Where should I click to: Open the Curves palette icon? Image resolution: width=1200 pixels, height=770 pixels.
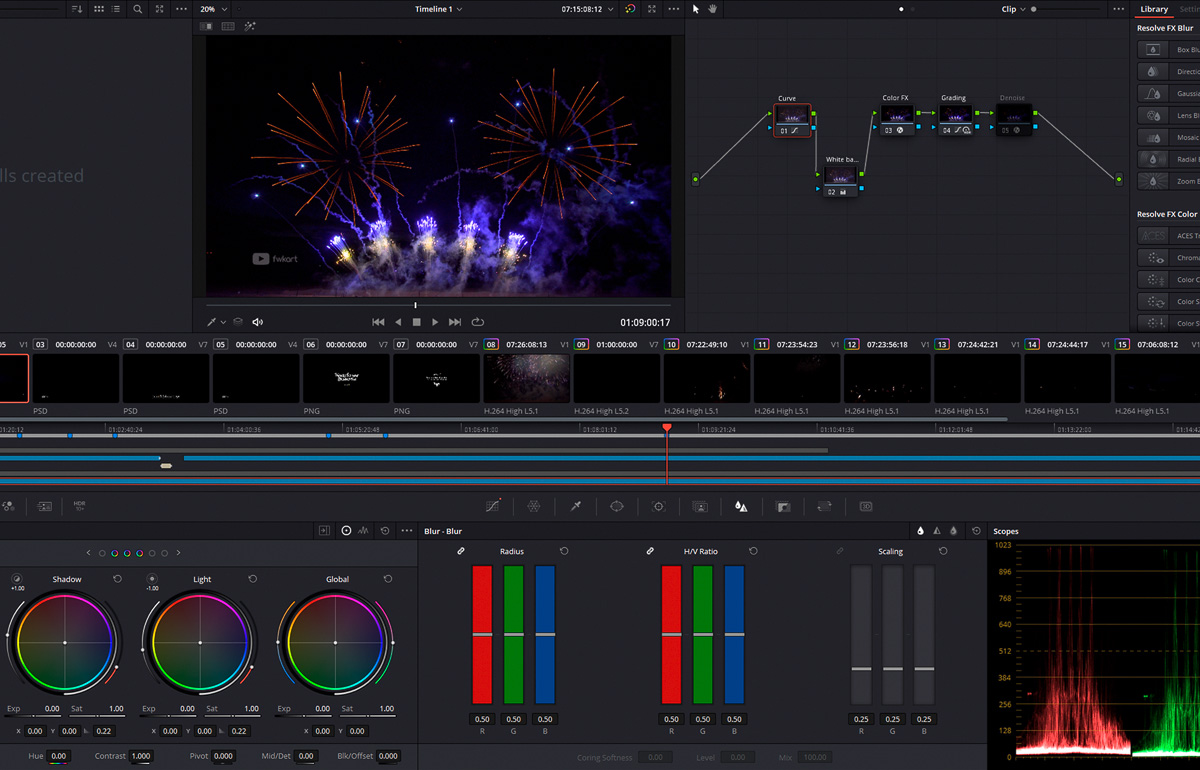(x=493, y=507)
